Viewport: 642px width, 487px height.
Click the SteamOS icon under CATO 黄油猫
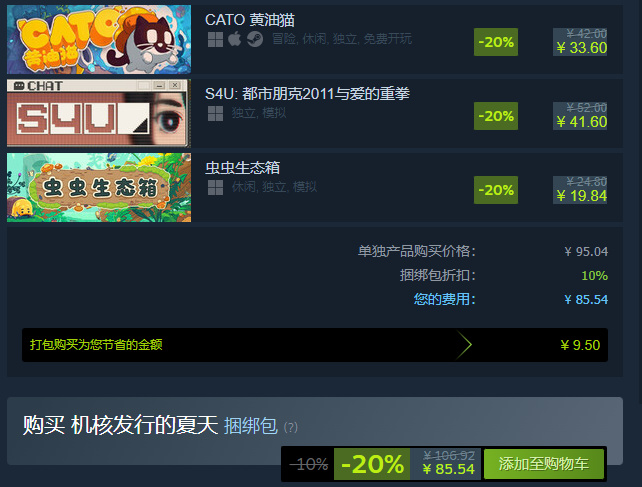255,39
